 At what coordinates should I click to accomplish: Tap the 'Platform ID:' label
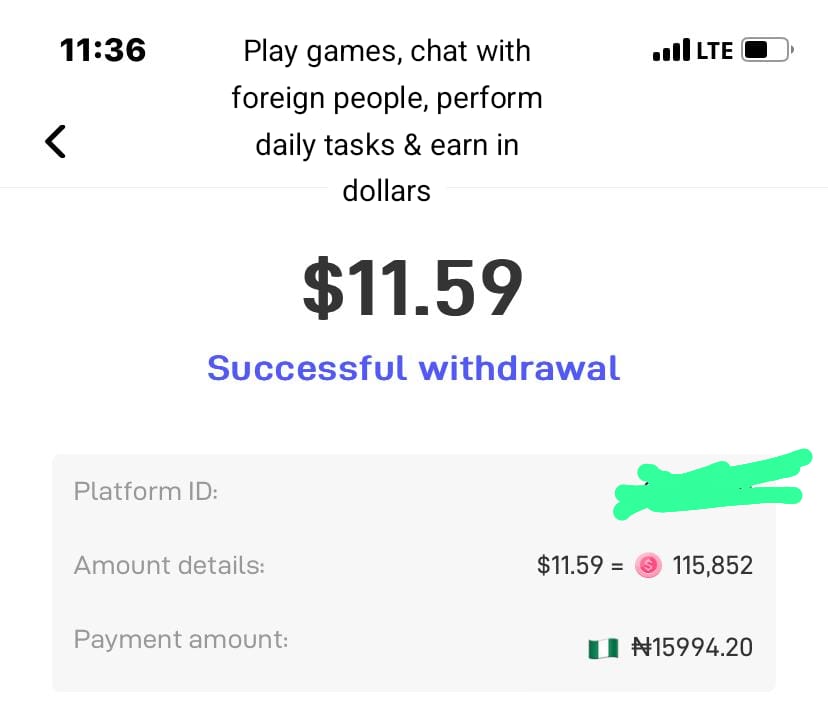pyautogui.click(x=146, y=492)
